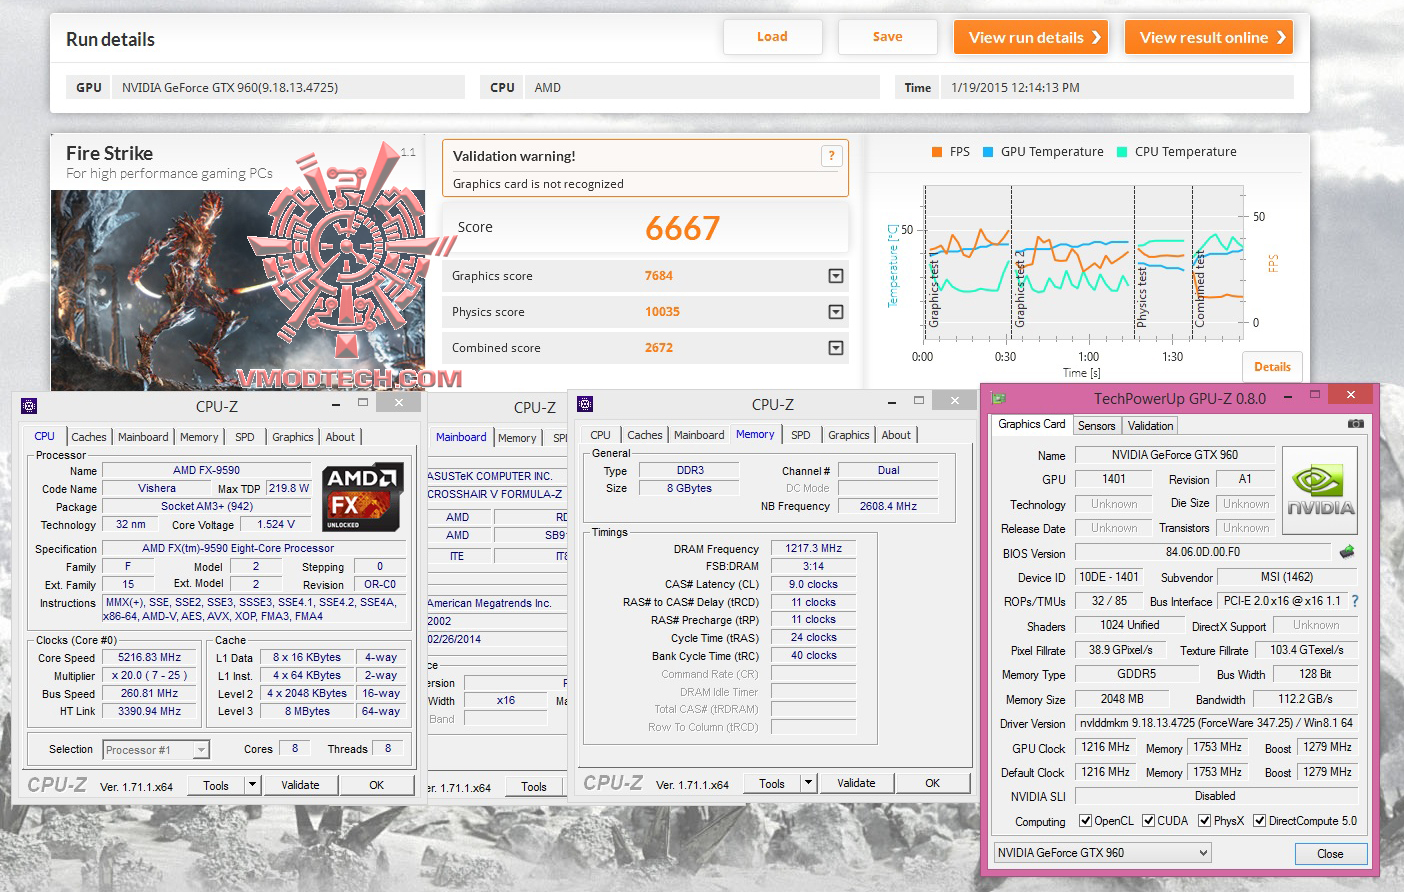Click the BIOS save chip icon in GPU-Z

tap(1347, 552)
